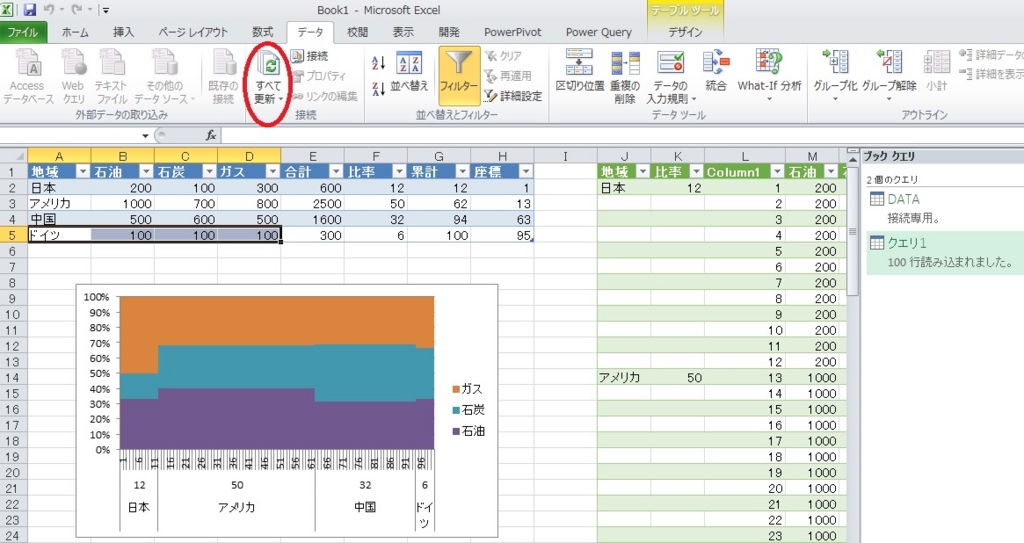Open existing connections (既存の接続)
The image size is (1024, 543).
point(223,77)
